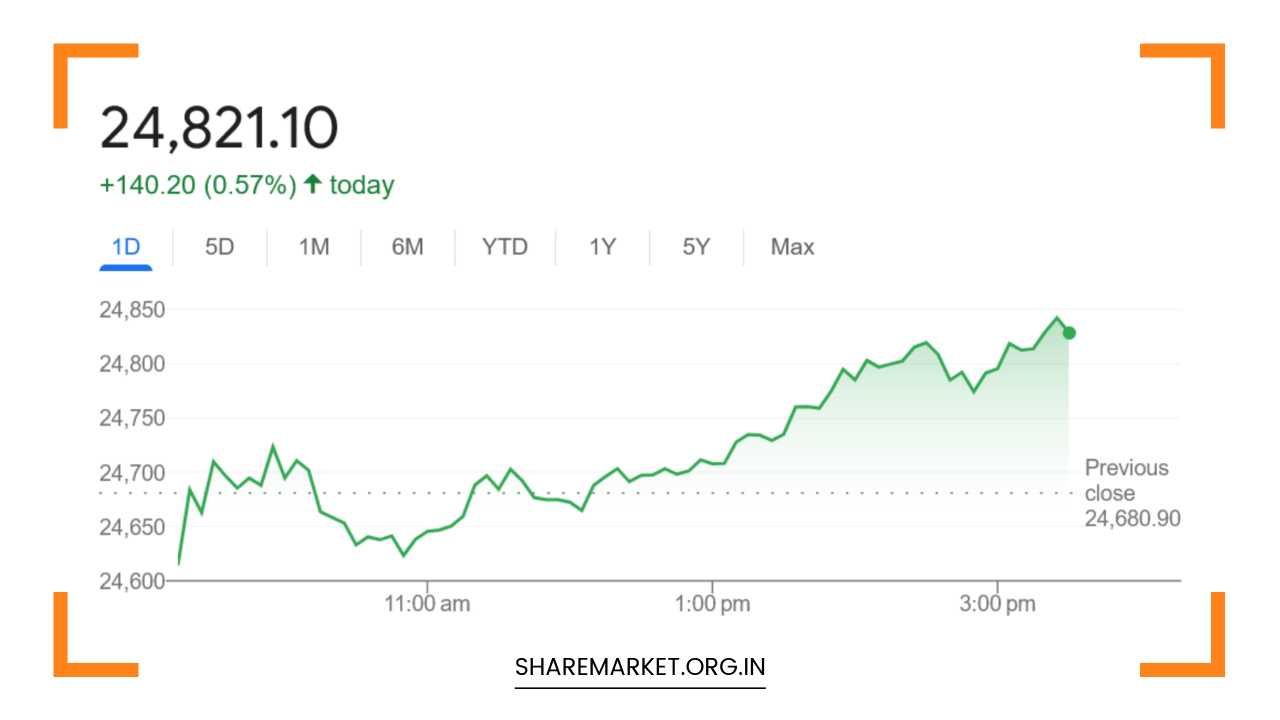
Task: Switch to the 1Y chart view
Action: click(x=602, y=247)
